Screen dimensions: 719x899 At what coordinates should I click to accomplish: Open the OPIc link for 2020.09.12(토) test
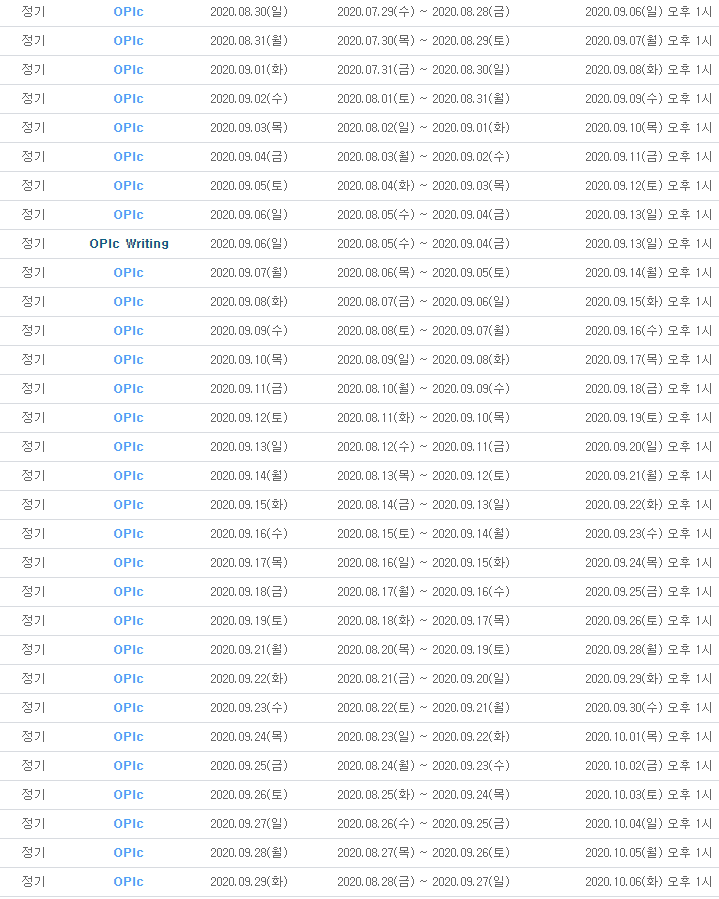pyautogui.click(x=128, y=418)
